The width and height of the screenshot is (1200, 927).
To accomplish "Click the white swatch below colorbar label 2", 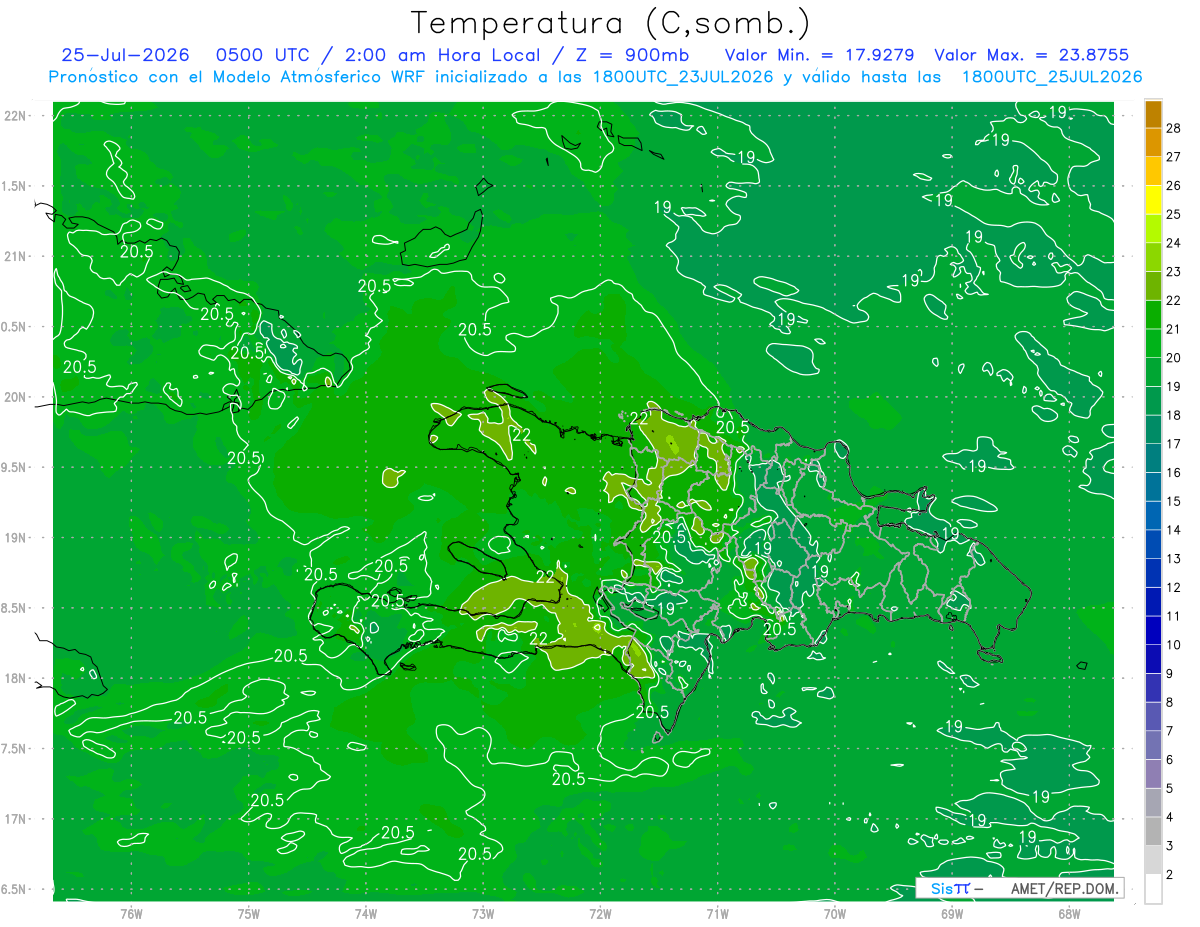I will coord(1153,889).
